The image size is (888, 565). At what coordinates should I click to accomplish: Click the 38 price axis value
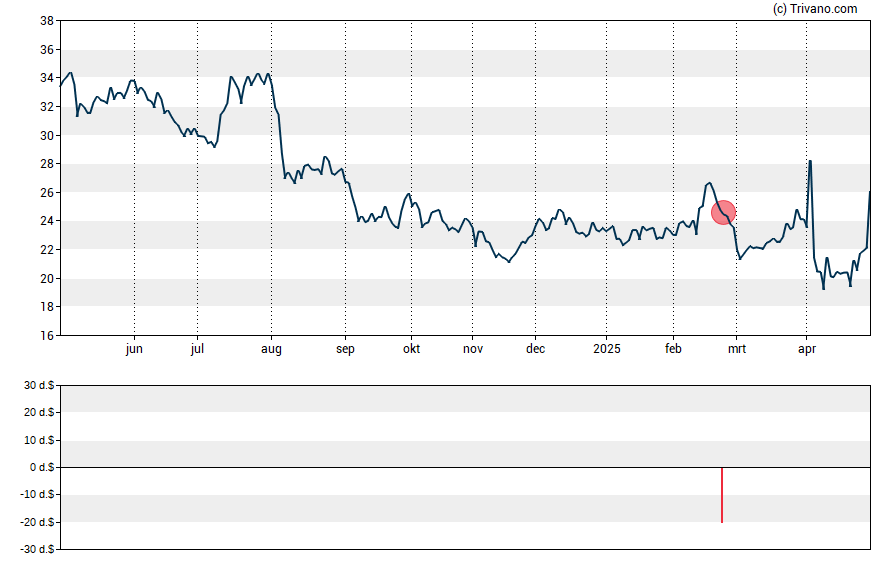pos(47,21)
